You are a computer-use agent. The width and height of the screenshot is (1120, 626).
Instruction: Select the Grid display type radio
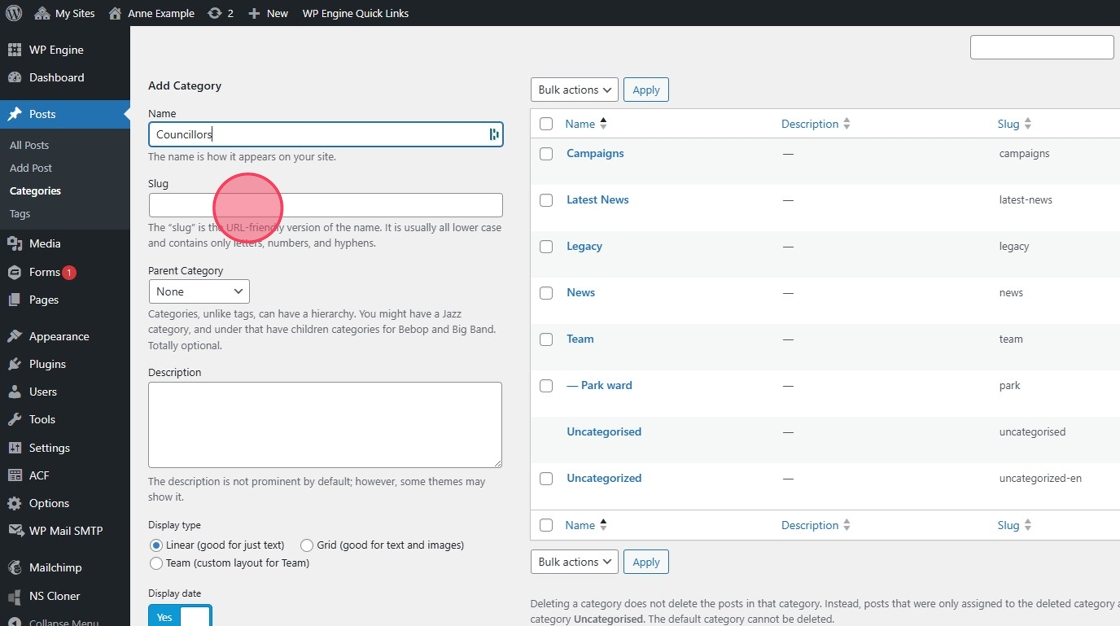(x=307, y=545)
